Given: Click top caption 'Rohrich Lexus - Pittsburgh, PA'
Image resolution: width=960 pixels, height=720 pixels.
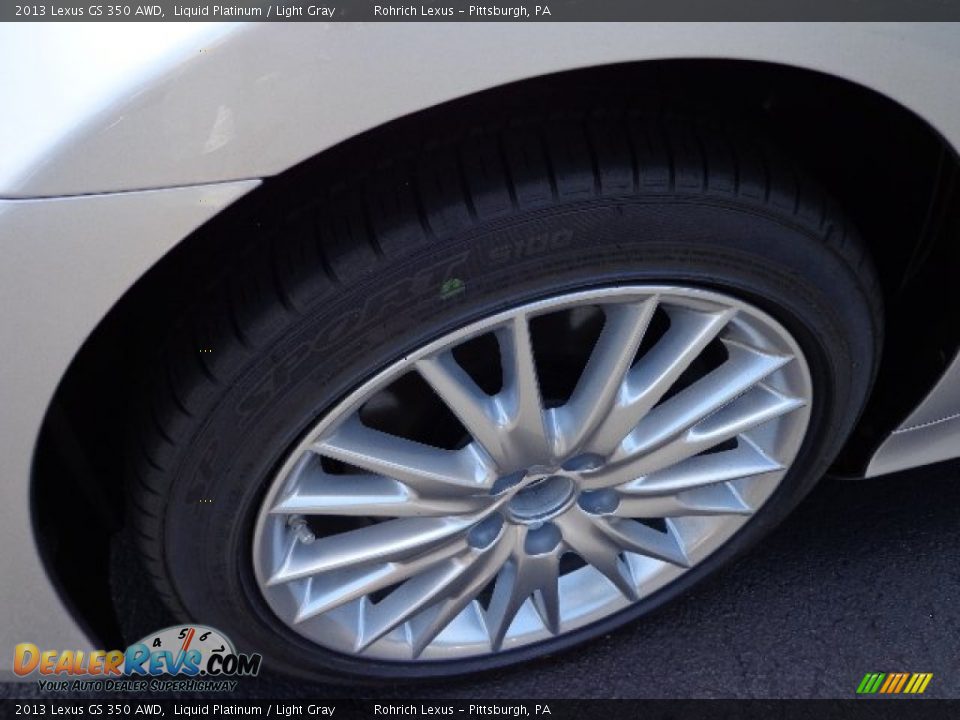Looking at the screenshot, I should coord(462,10).
